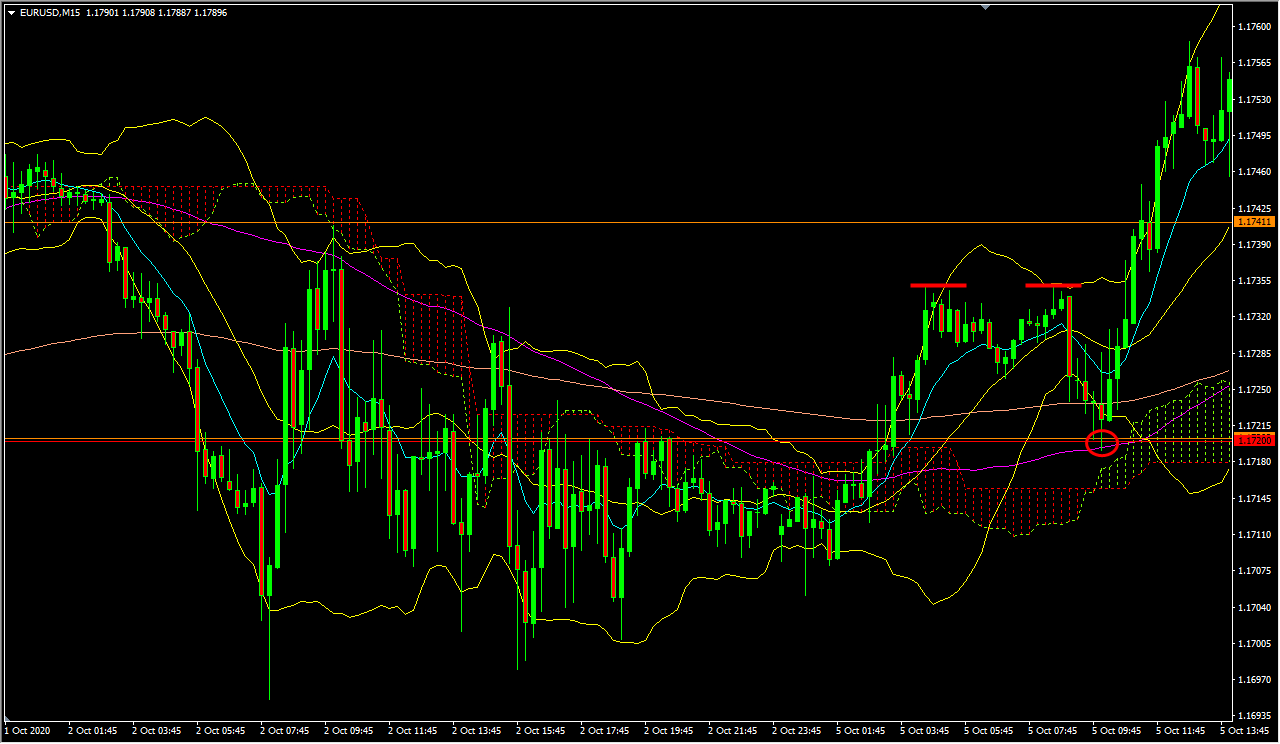This screenshot has height=744, width=1280.
Task: Click the orange 1.17411 price level label
Action: coord(1254,221)
